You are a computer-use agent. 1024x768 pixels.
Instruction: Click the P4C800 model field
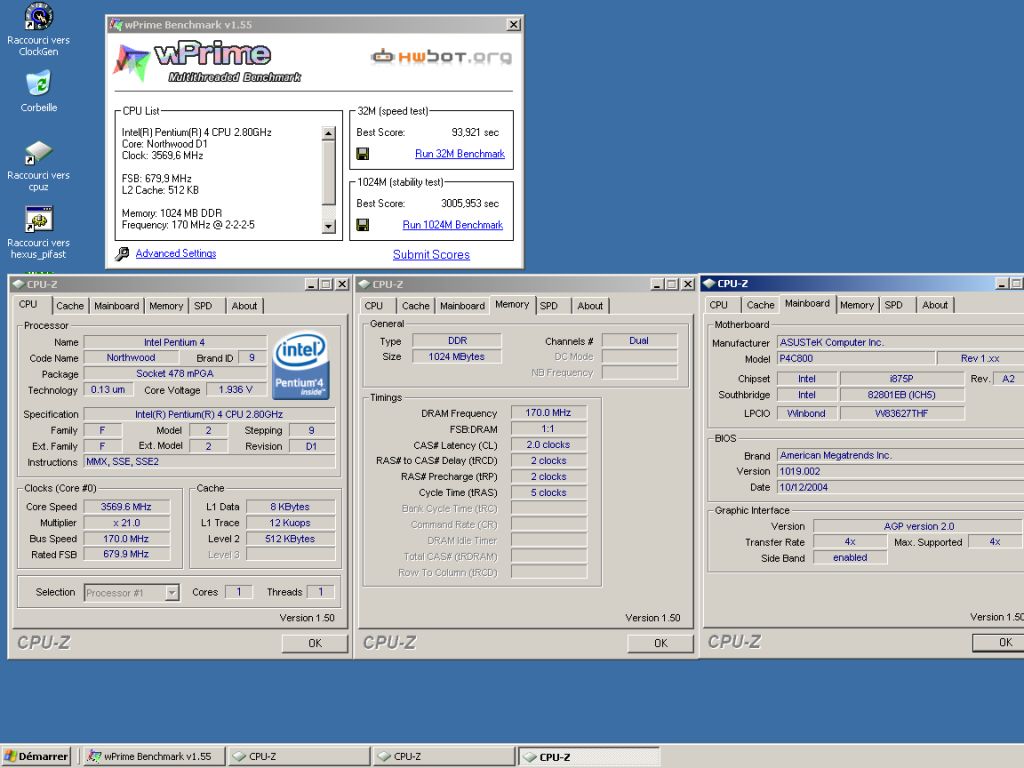tap(855, 359)
